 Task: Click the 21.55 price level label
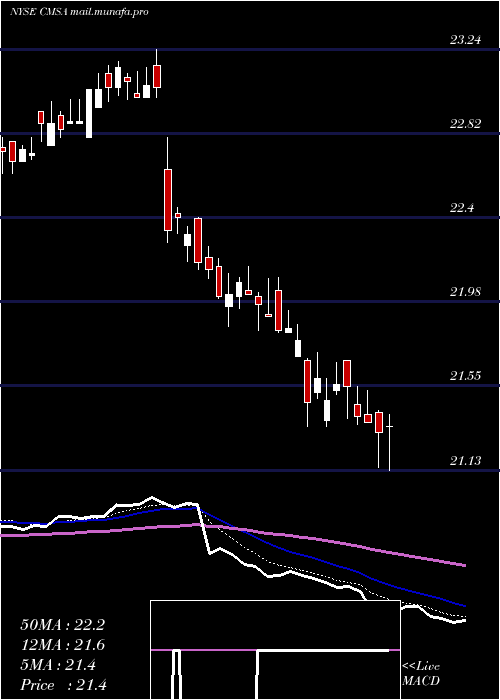tap(465, 376)
